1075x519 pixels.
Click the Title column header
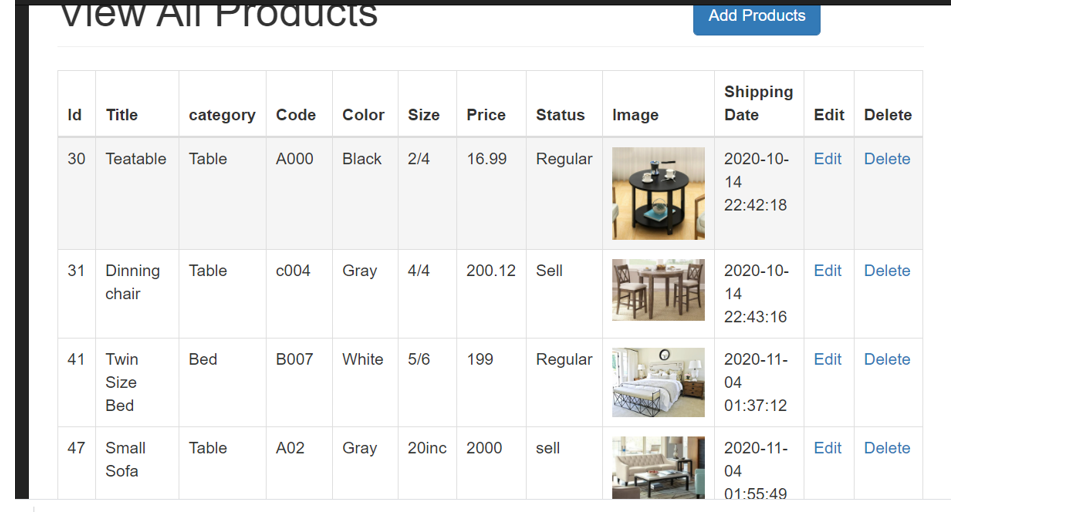click(x=122, y=115)
